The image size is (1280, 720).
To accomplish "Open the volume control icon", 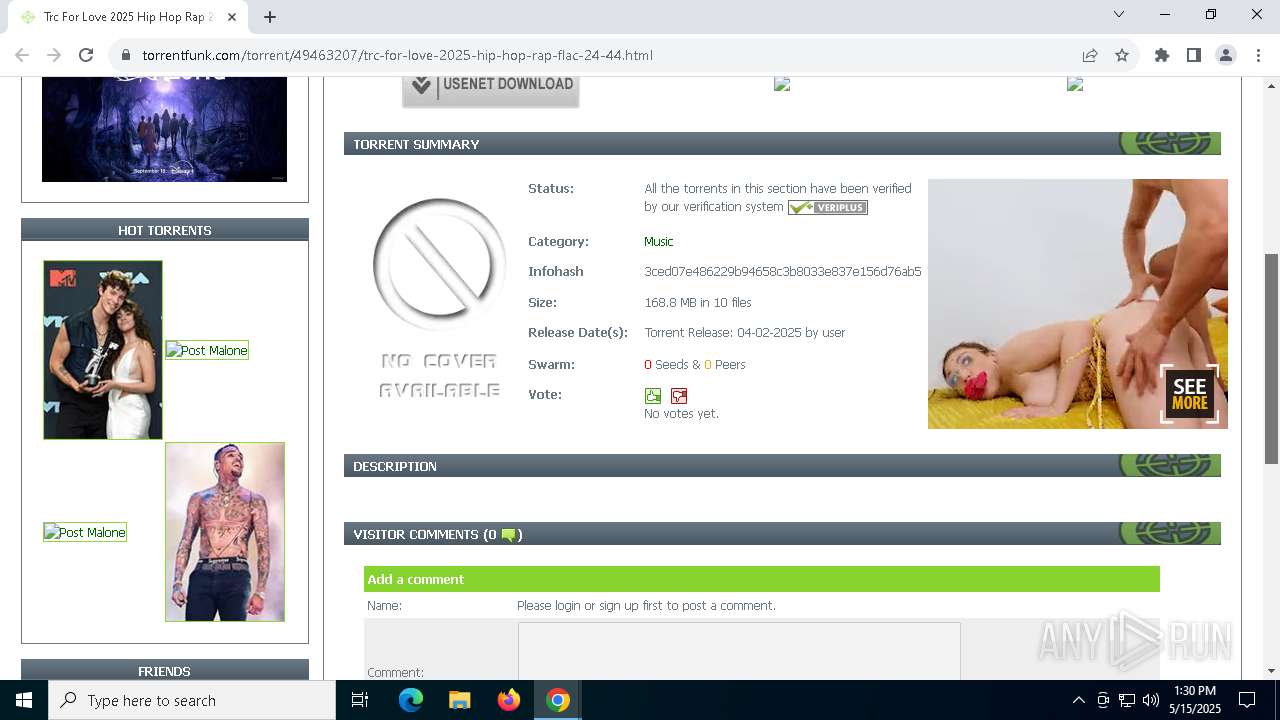I will point(1150,700).
